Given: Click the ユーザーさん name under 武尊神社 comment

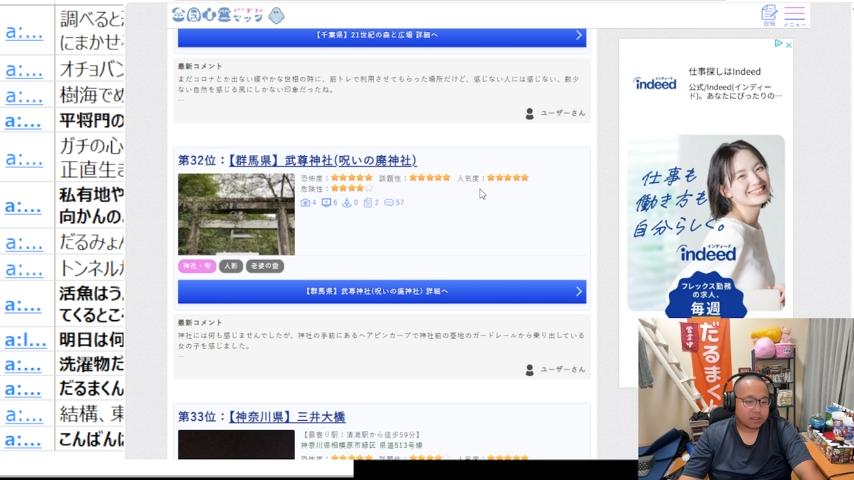Looking at the screenshot, I should (563, 369).
